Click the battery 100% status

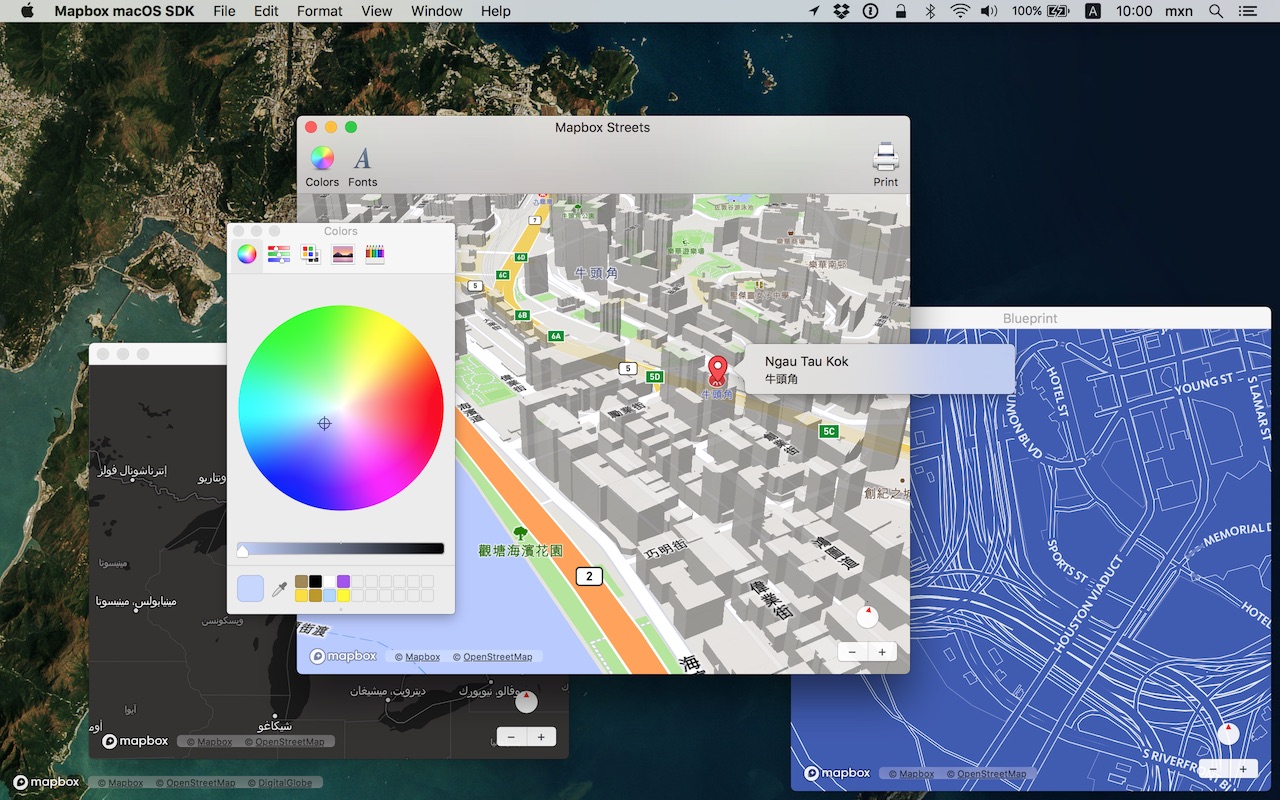click(x=1040, y=11)
